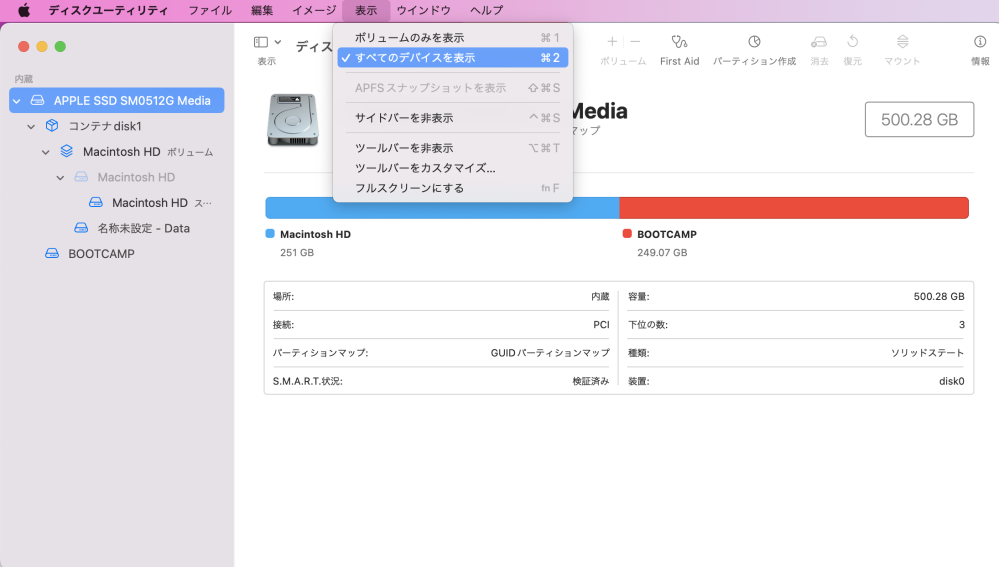Click disk icon for Macintosh HD snapshot row
The image size is (999, 567).
coord(96,203)
